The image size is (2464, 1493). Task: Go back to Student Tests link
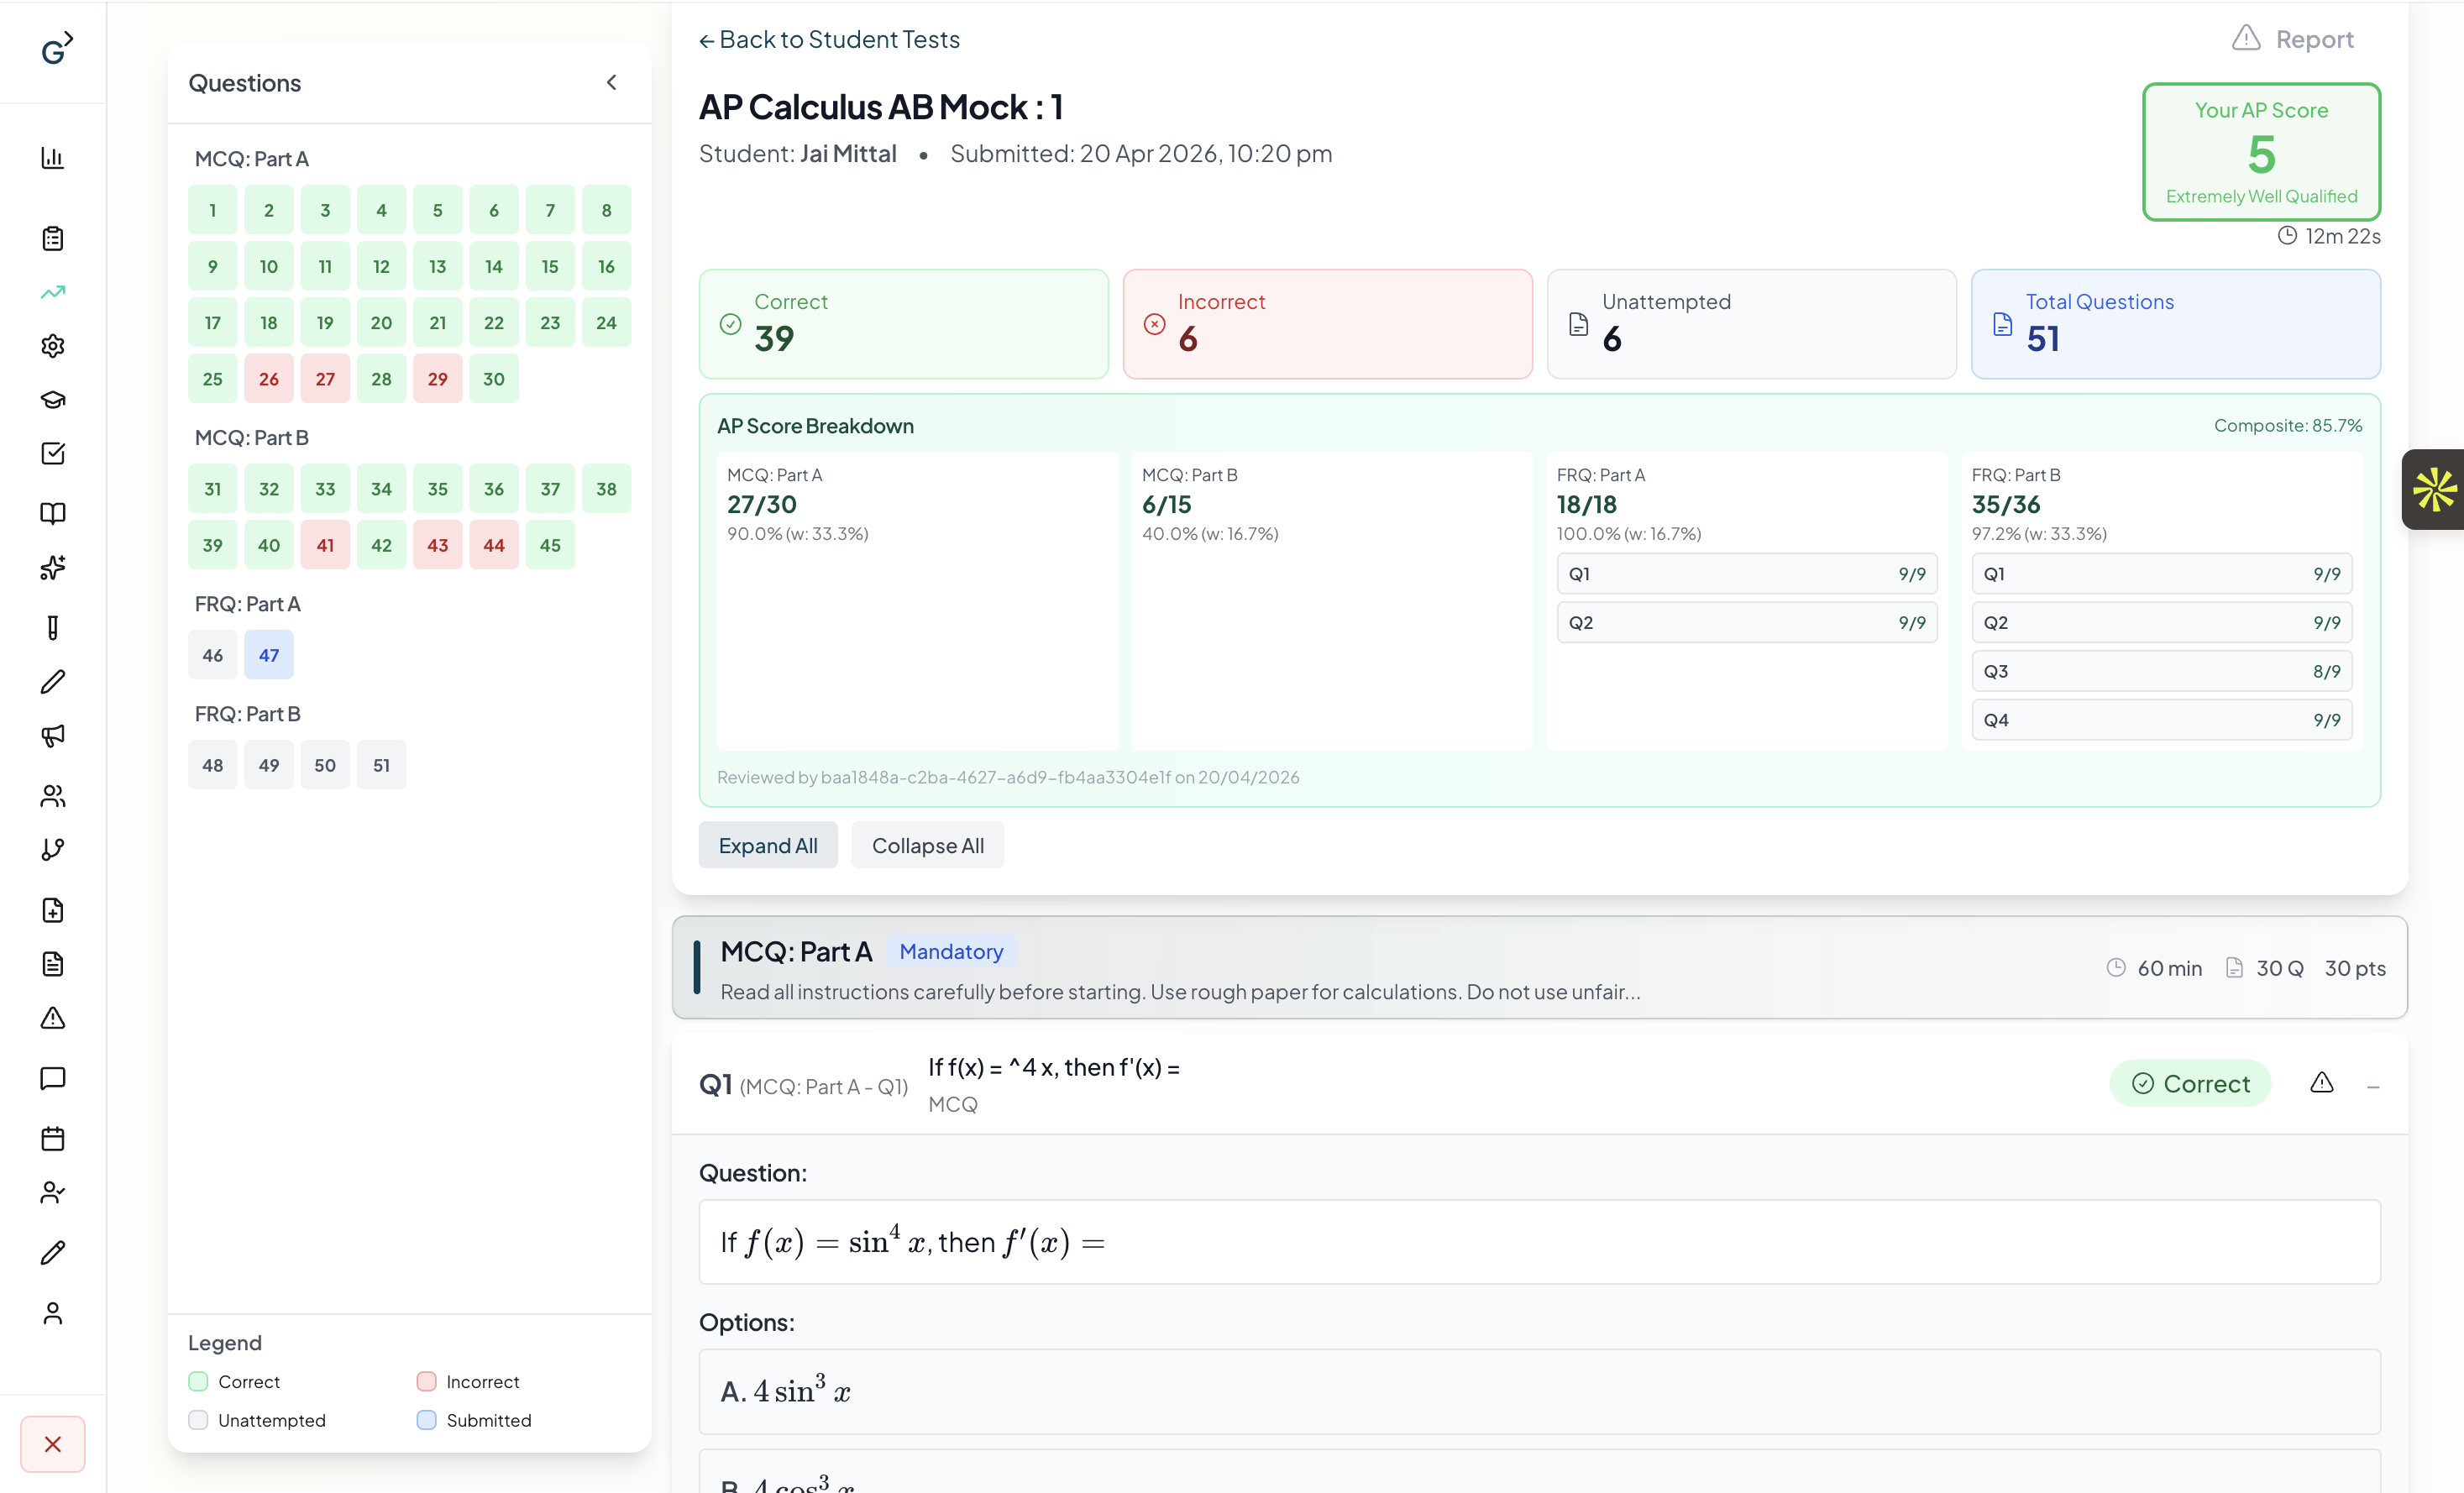pyautogui.click(x=829, y=40)
